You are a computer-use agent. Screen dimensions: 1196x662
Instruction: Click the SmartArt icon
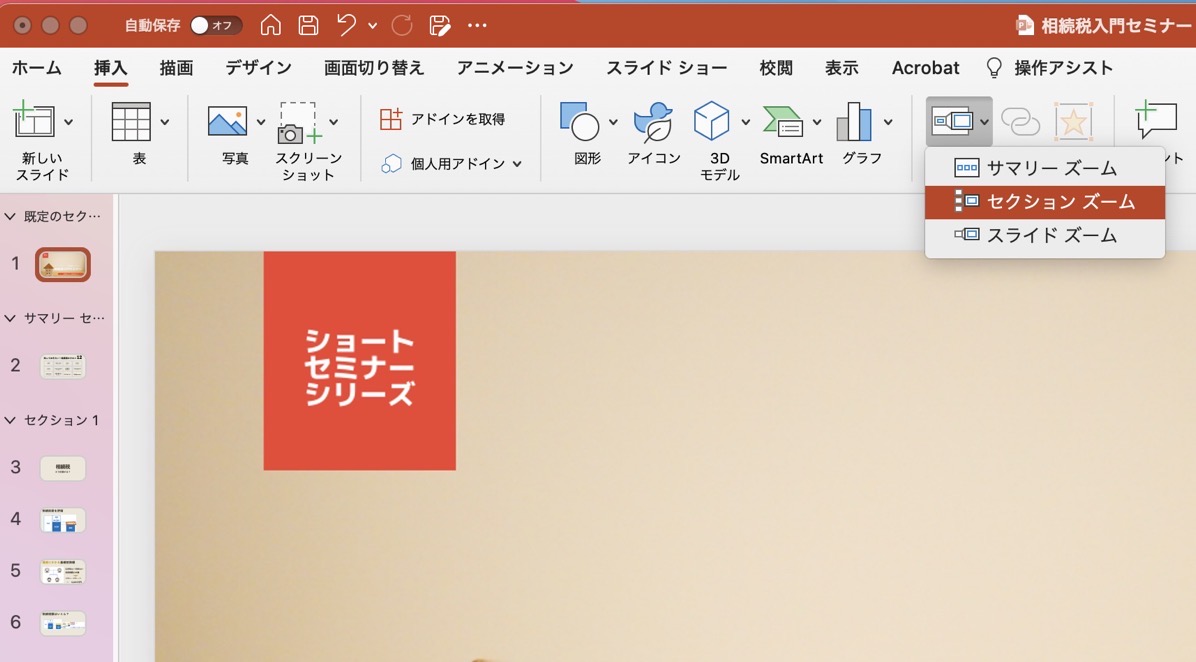click(x=783, y=122)
